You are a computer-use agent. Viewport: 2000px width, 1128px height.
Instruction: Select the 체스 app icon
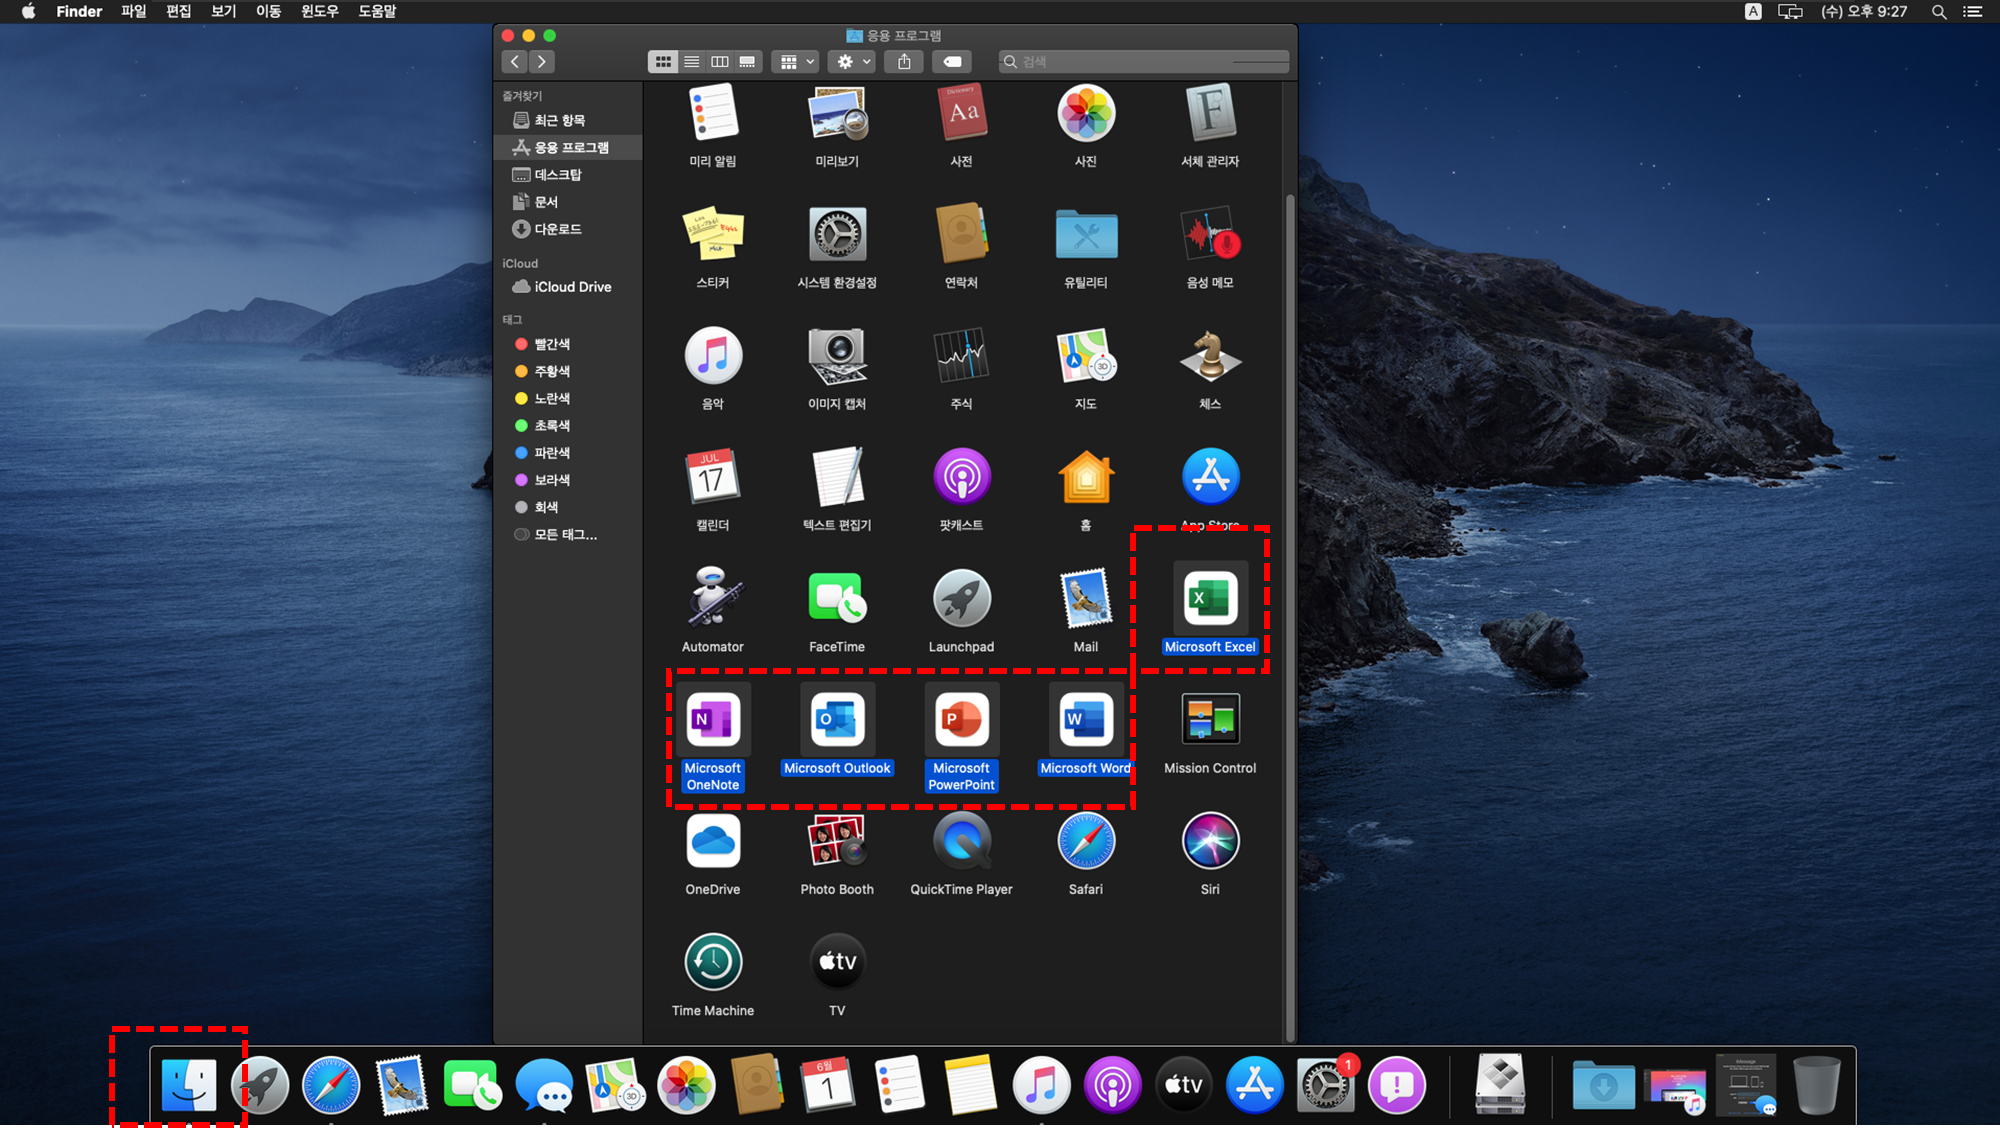point(1210,356)
